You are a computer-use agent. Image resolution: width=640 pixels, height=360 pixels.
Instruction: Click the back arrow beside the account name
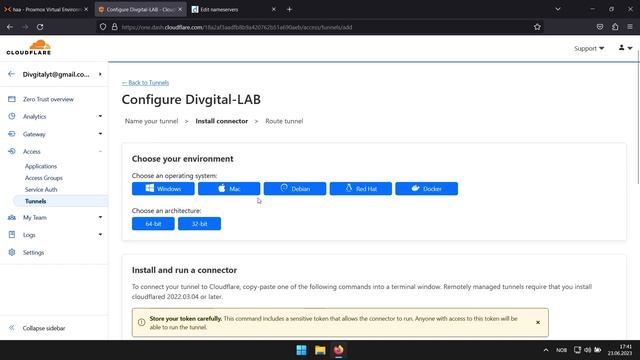click(x=11, y=74)
